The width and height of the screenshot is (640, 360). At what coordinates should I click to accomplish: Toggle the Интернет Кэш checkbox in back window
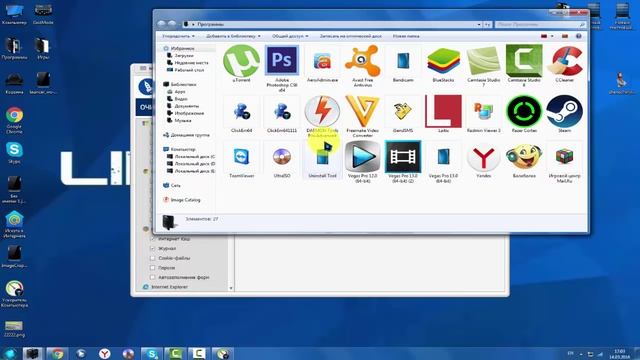click(153, 239)
